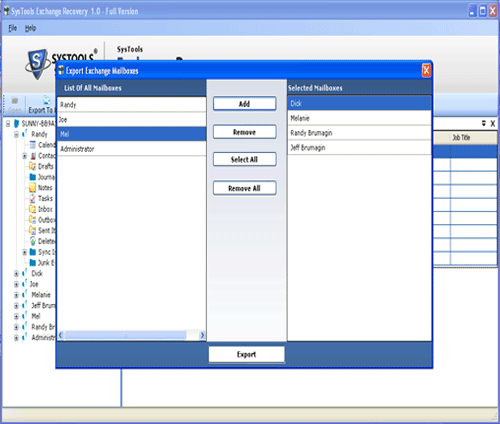Select Dick mailbox in the tree

[x=37, y=273]
